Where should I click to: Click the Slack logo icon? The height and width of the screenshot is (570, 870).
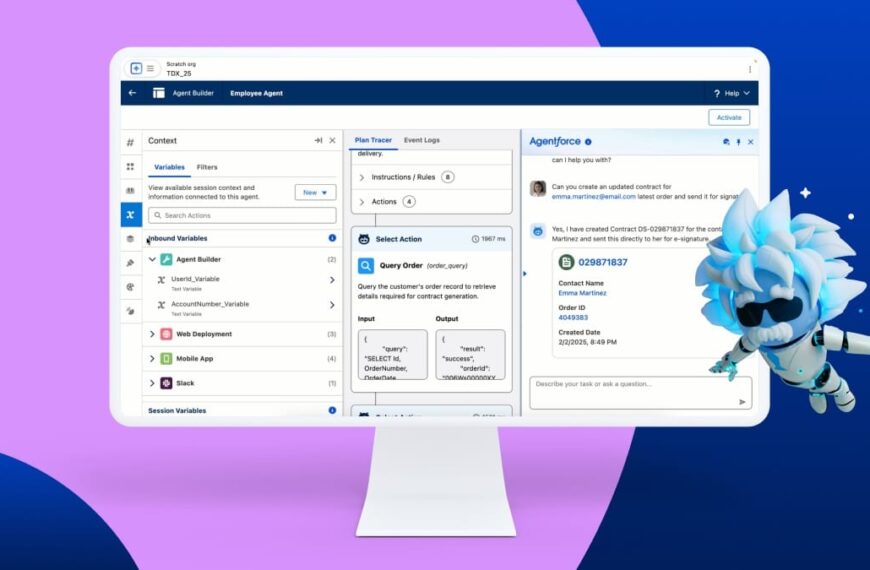(166, 383)
